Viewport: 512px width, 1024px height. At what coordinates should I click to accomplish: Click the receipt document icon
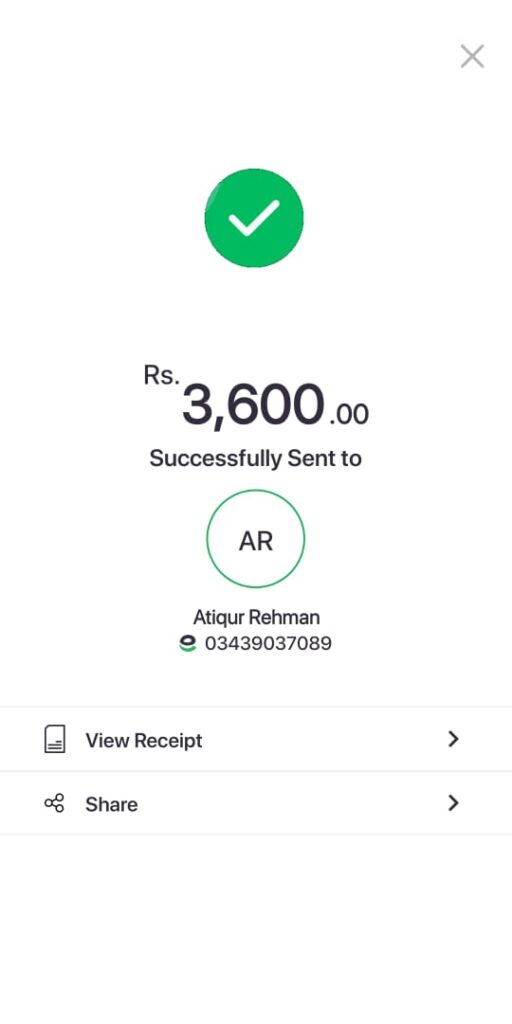[x=55, y=739]
